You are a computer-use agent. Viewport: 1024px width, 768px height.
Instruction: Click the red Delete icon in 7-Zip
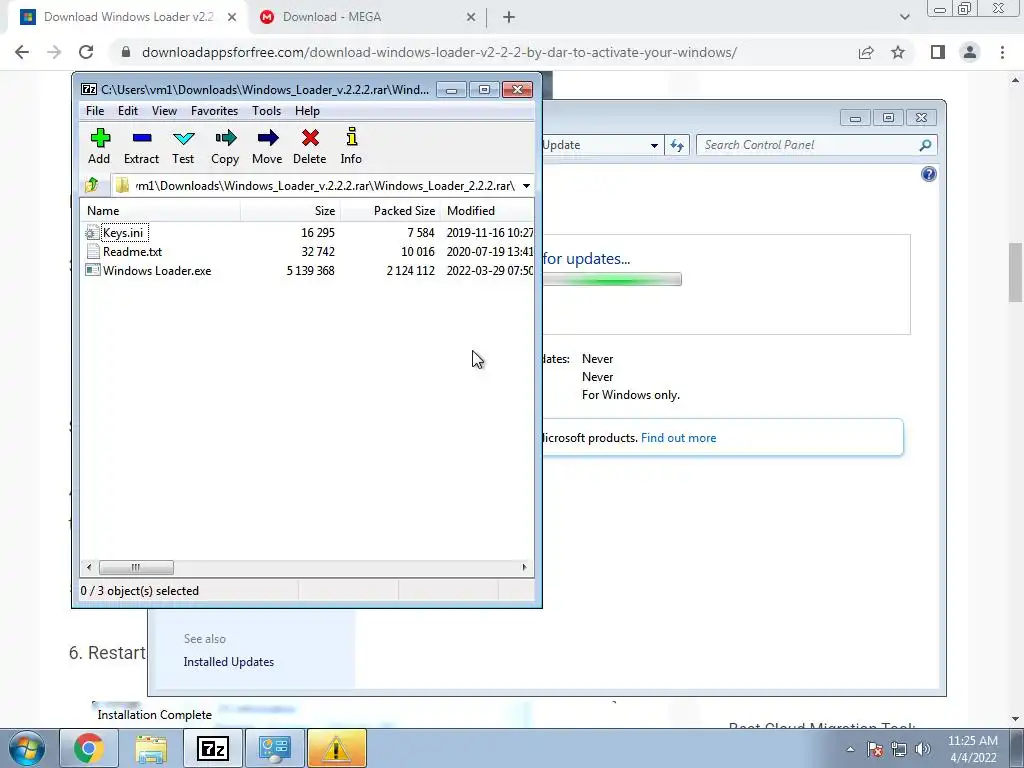pyautogui.click(x=310, y=138)
